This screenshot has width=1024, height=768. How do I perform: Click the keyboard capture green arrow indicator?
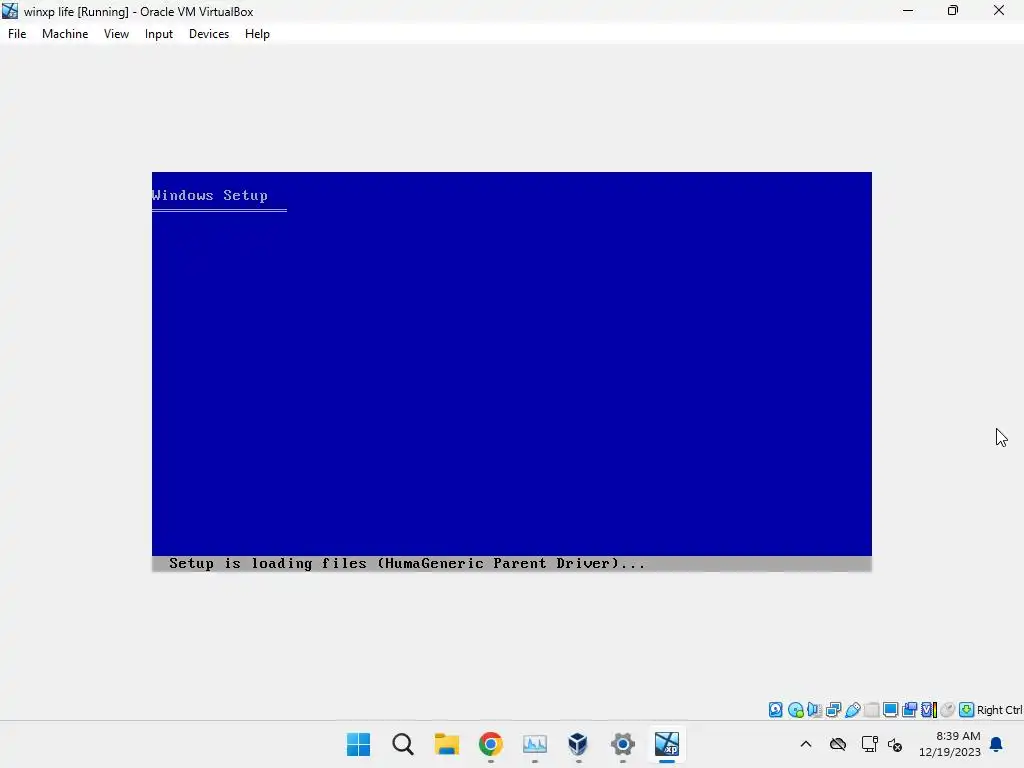(x=967, y=710)
